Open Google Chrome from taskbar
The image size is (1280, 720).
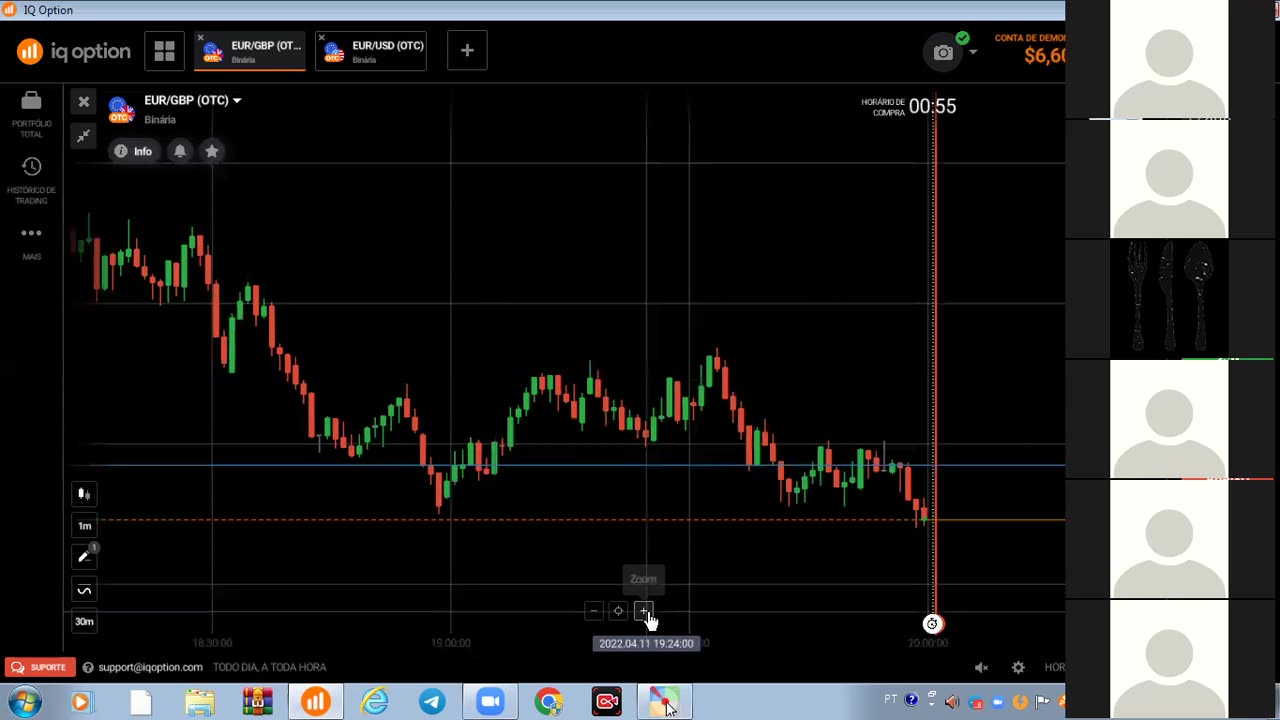[549, 703]
